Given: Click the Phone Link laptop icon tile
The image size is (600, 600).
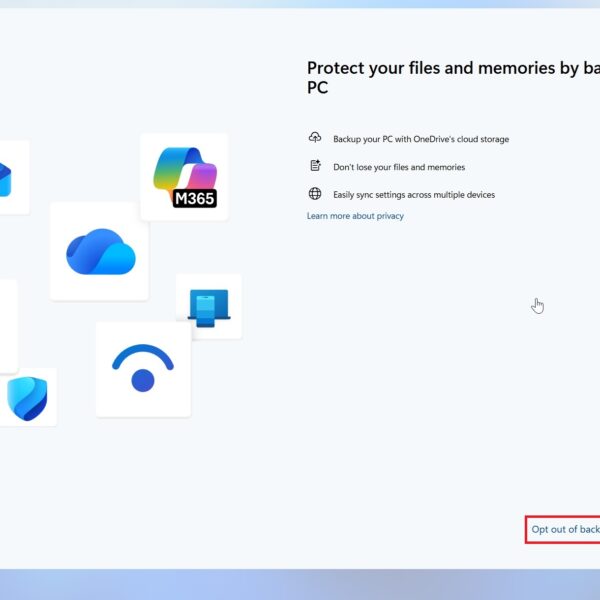Looking at the screenshot, I should click(209, 307).
